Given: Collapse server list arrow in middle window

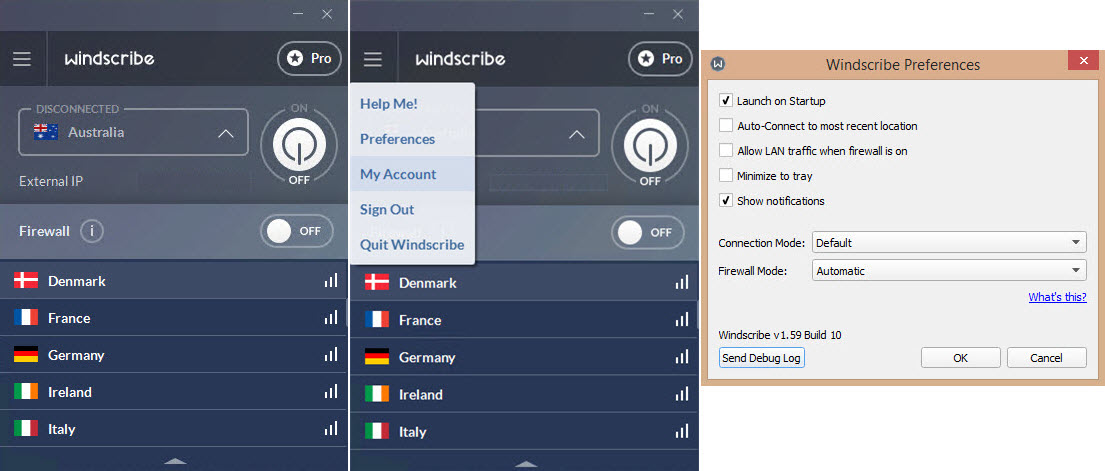Looking at the screenshot, I should pyautogui.click(x=526, y=463).
